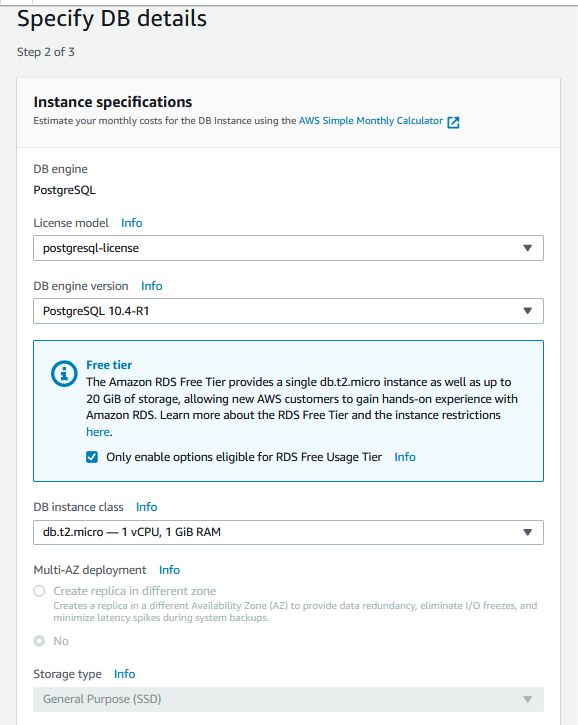The height and width of the screenshot is (725, 578).
Task: Click Info next to DB engine version
Action: [x=152, y=286]
